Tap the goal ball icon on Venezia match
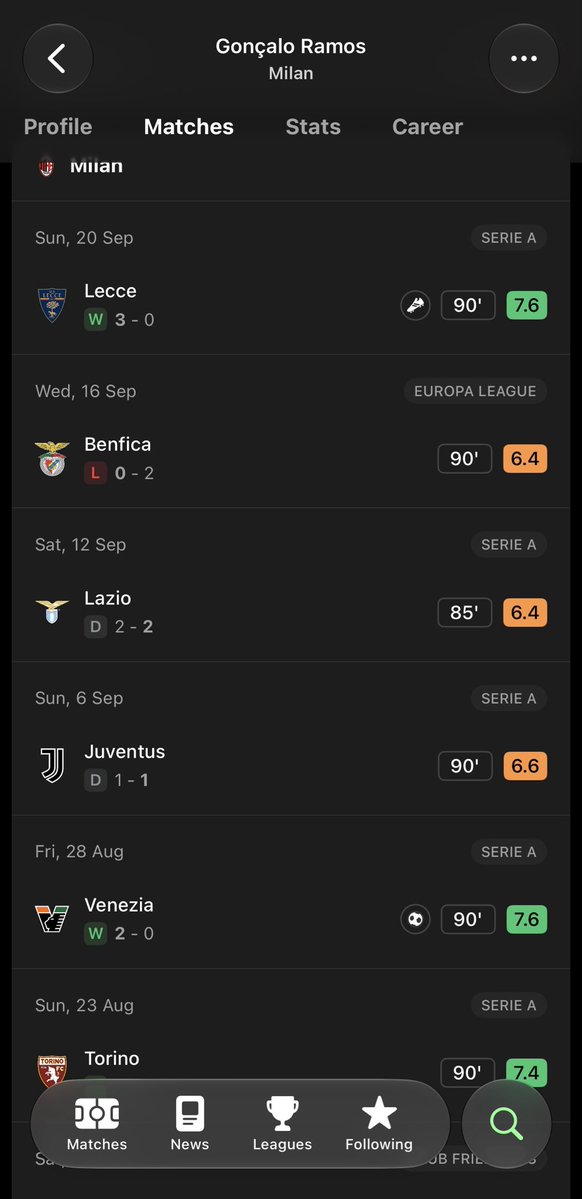 pos(415,919)
